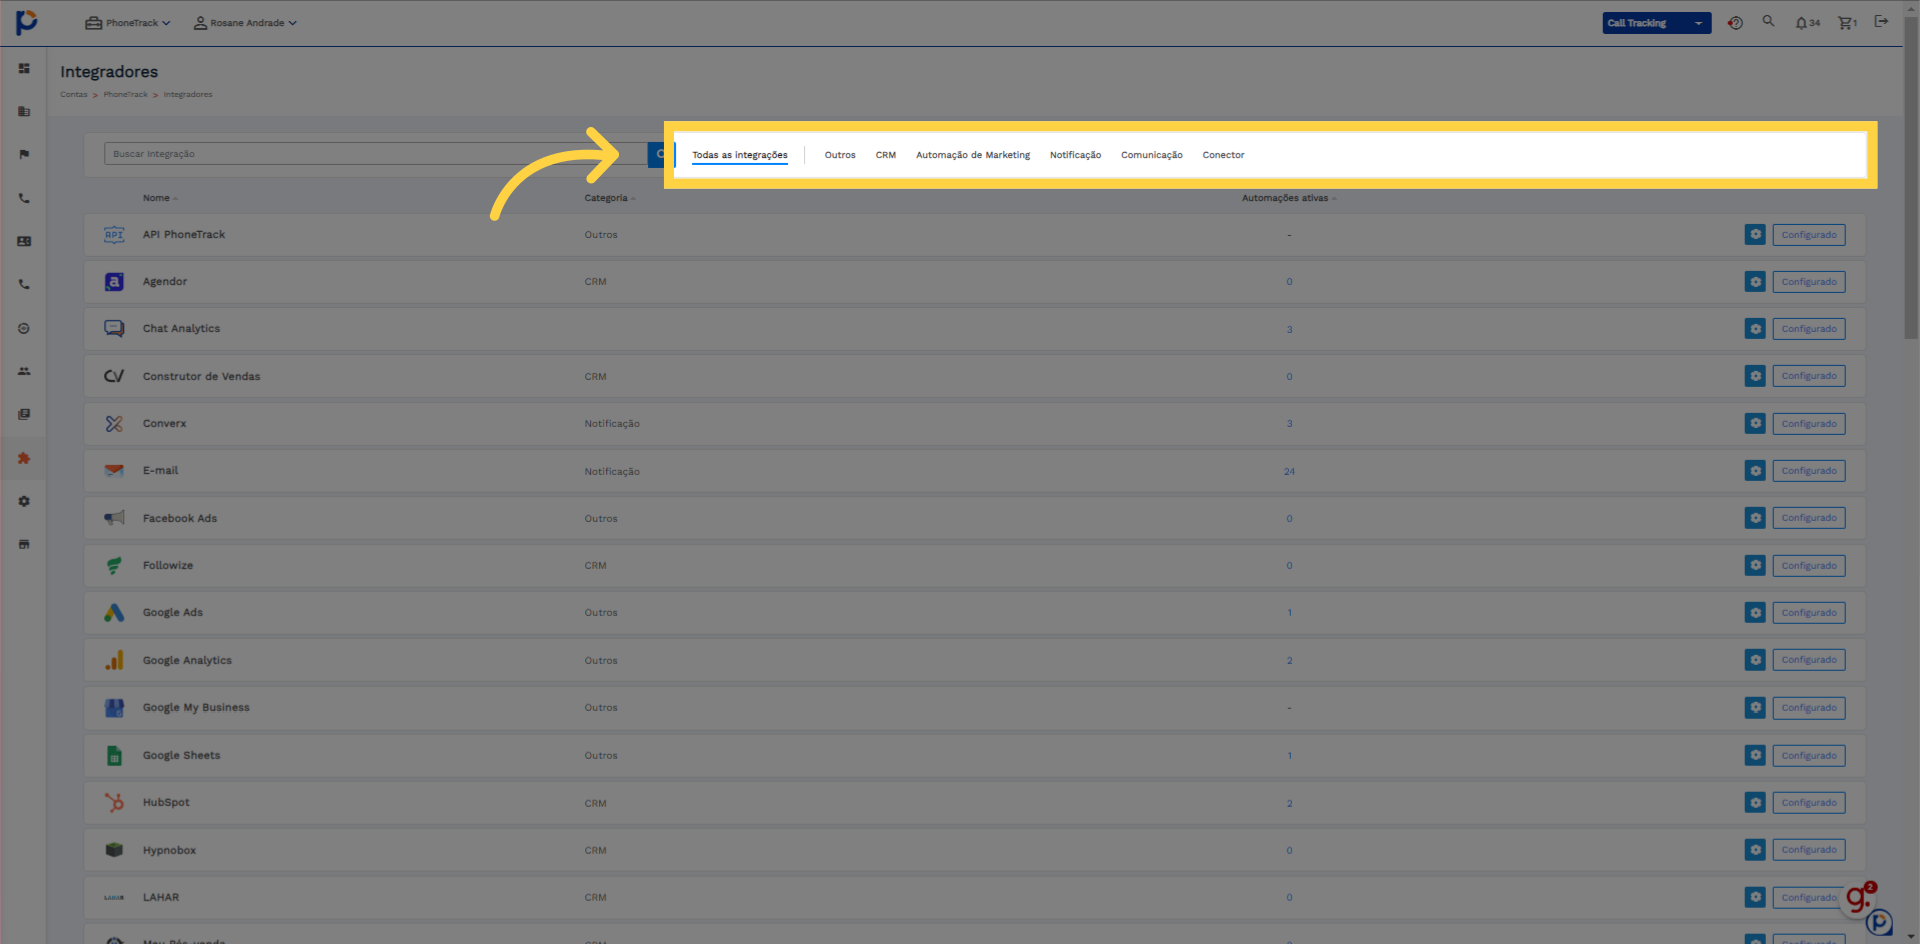Click Configurado button for Facebook Ads
This screenshot has width=1920, height=944.
point(1809,518)
